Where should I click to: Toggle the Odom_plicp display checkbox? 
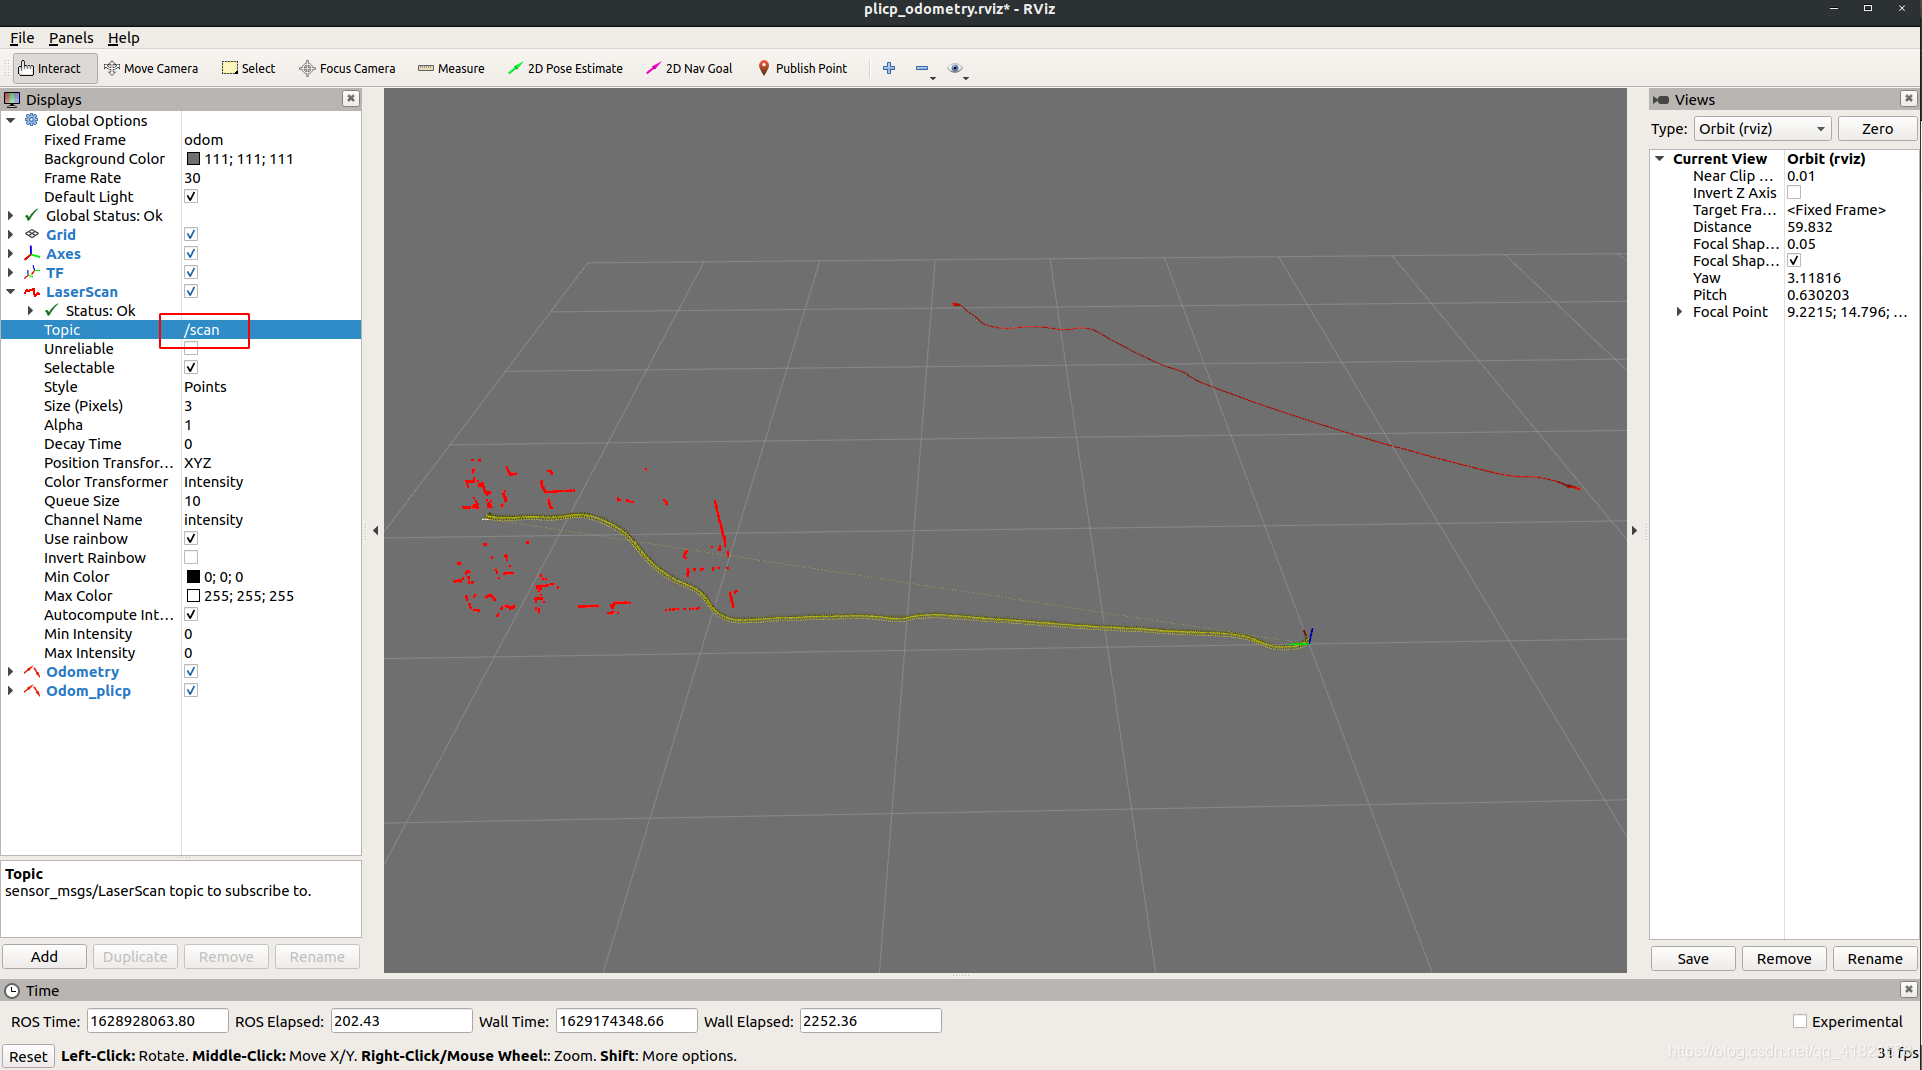191,690
